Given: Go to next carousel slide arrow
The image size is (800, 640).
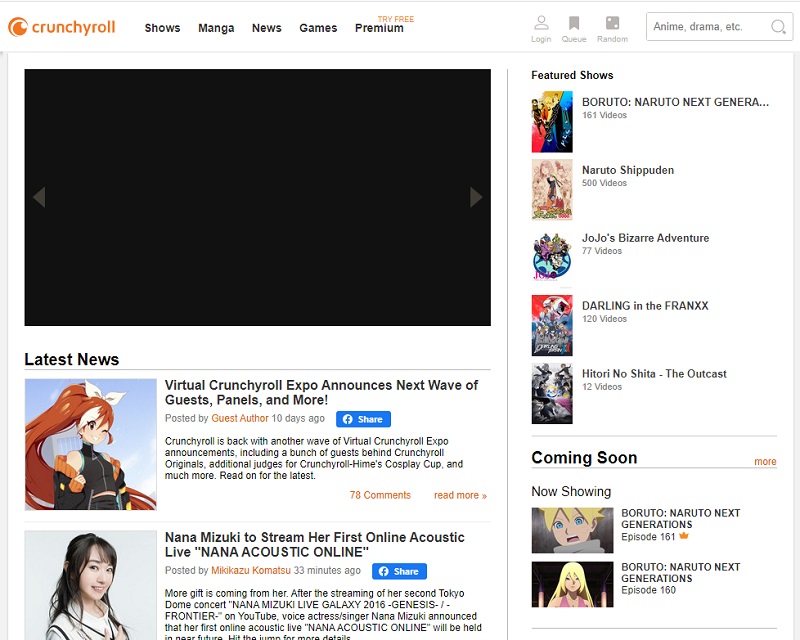Looking at the screenshot, I should [x=476, y=197].
